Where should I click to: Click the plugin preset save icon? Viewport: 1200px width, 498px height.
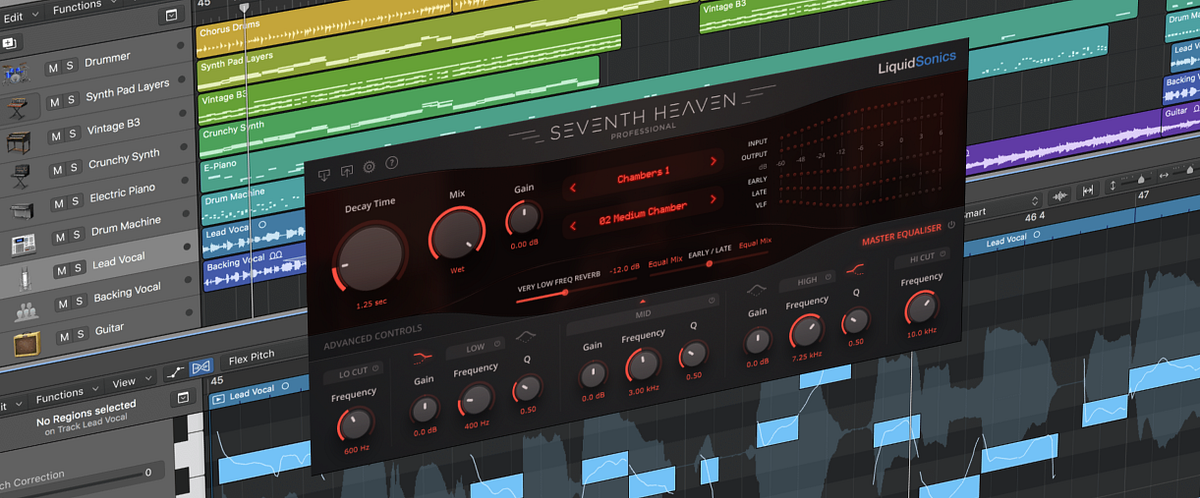click(x=347, y=171)
